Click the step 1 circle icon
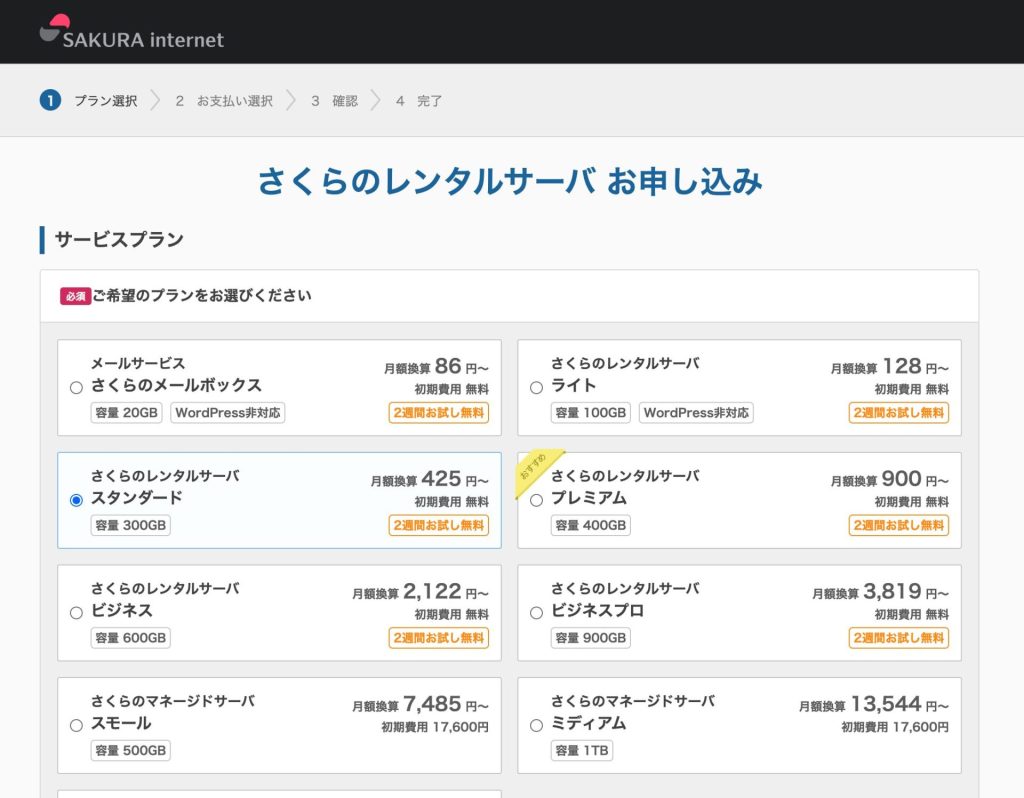 [50, 100]
